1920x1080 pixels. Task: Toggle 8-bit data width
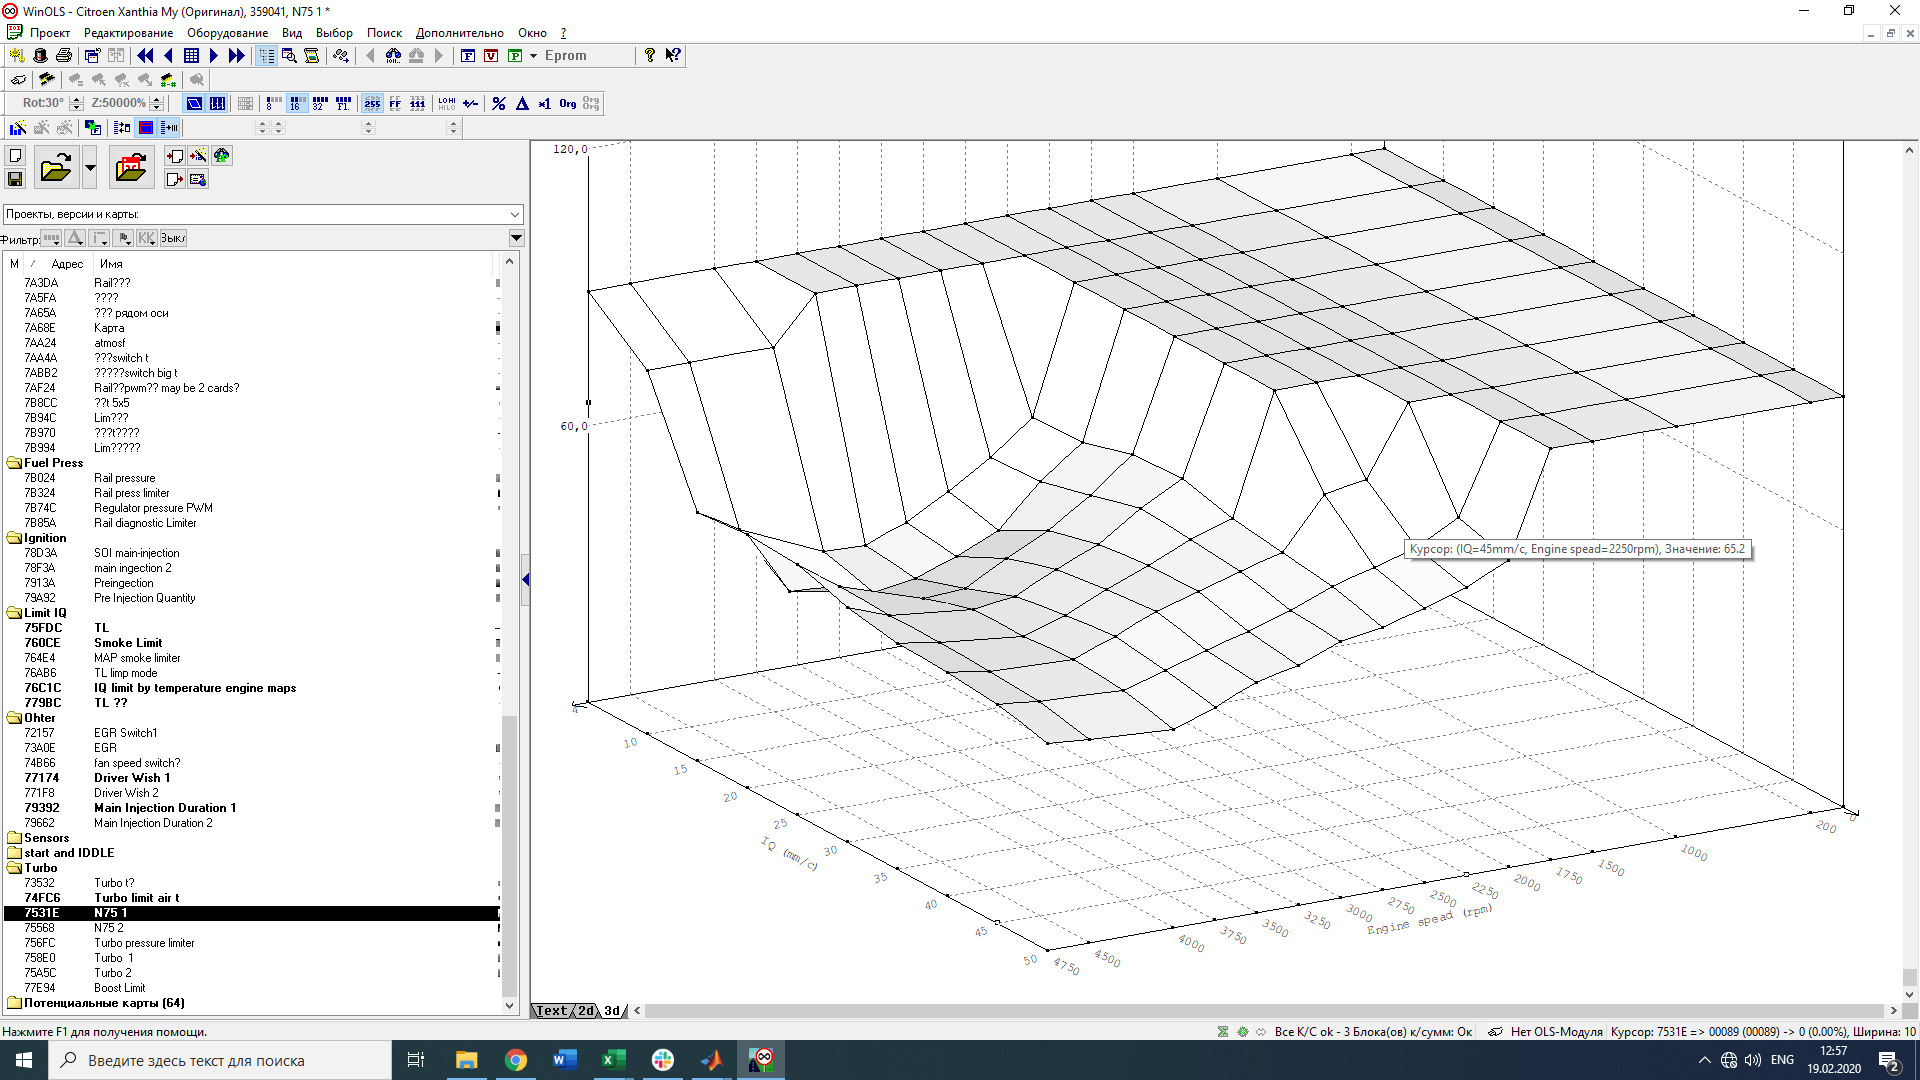point(274,103)
